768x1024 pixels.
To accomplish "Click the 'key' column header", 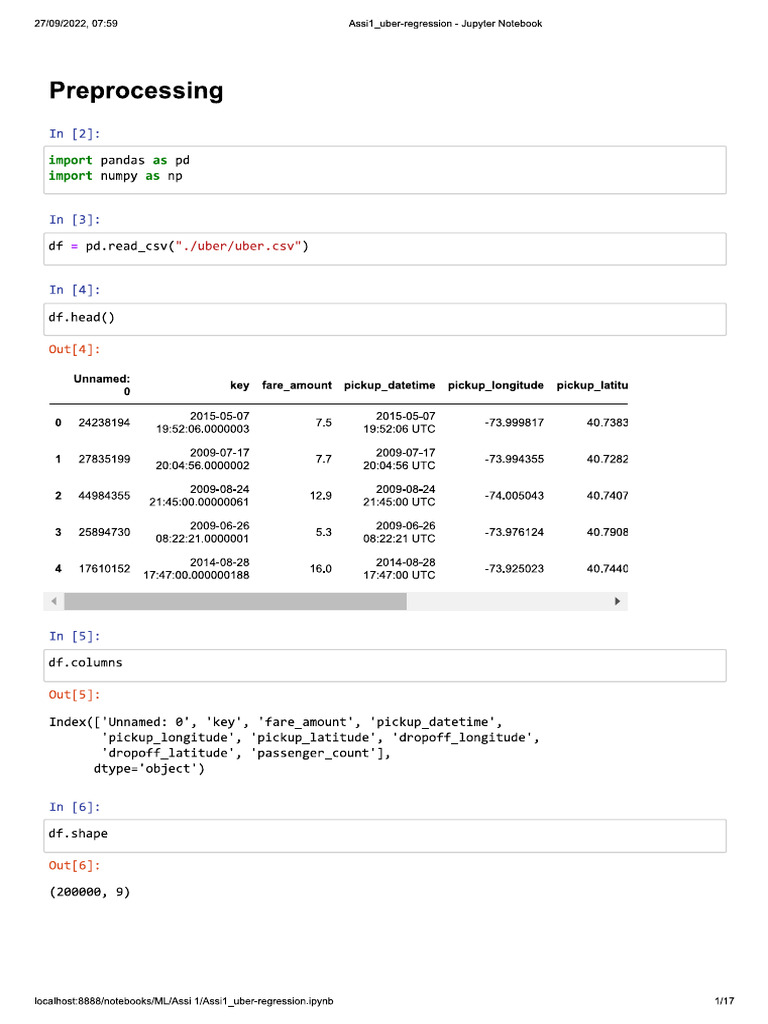I will tap(240, 385).
